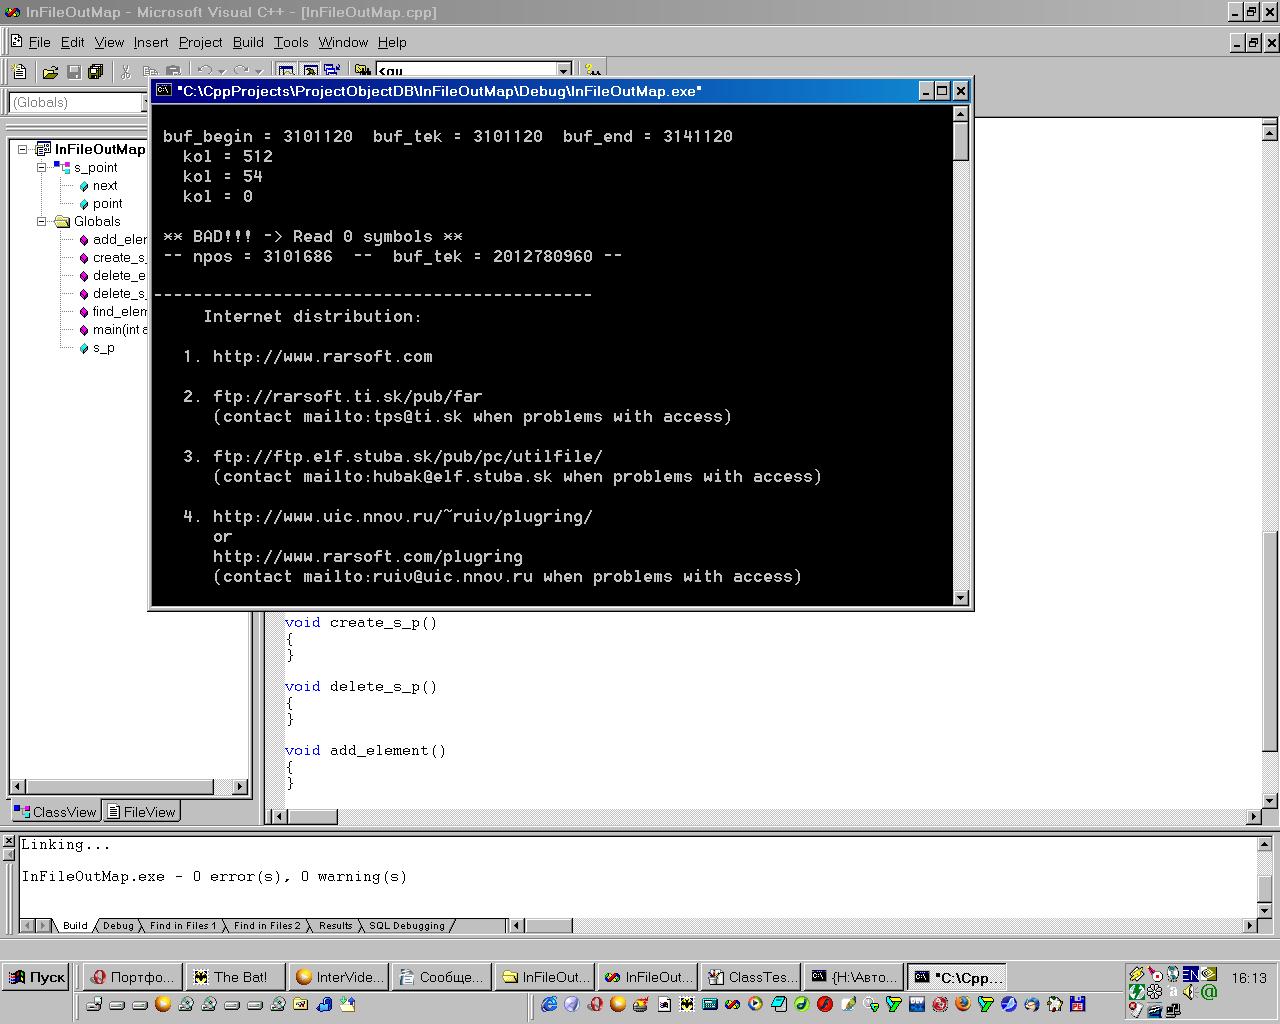
Task: Collapse the Globals folder node
Action: point(42,221)
